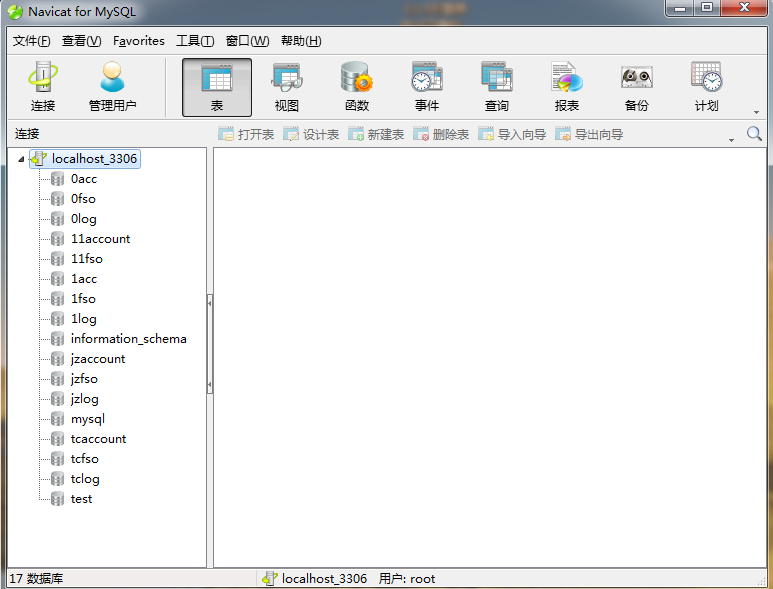Screen dimensions: 773x589
Task: Click 设计表 design table button
Action: [x=311, y=134]
